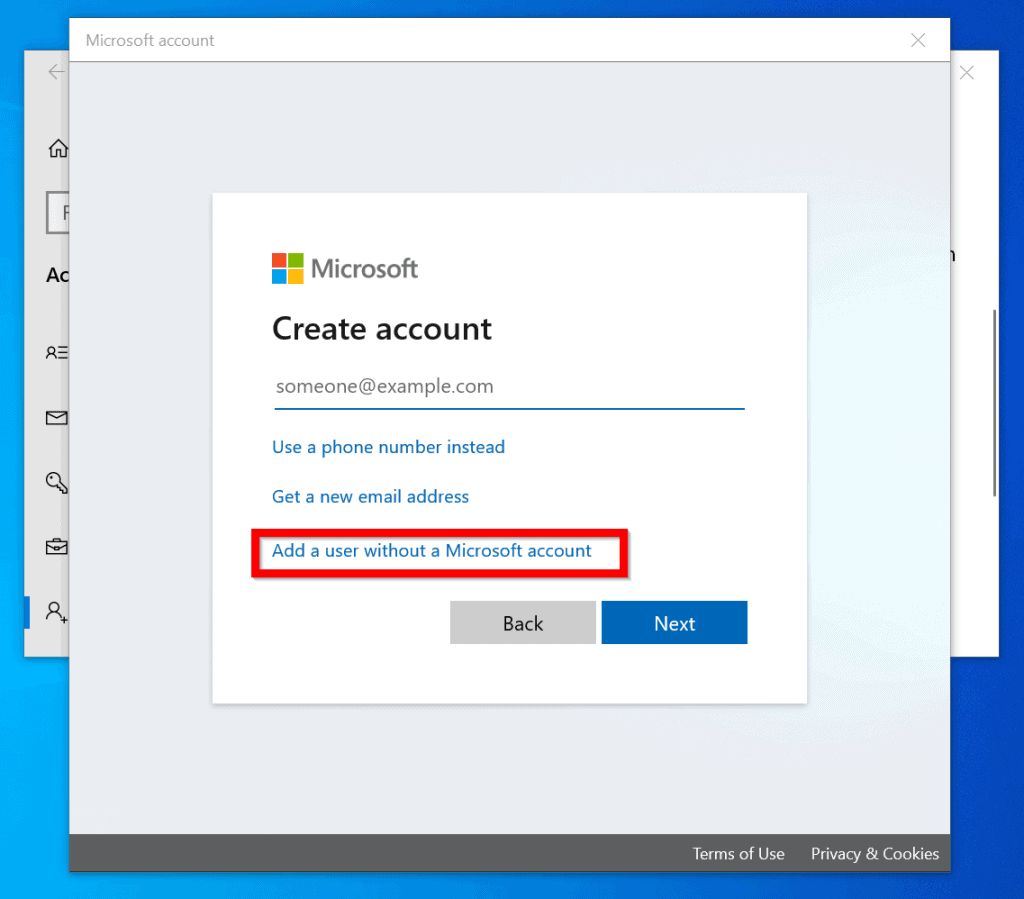This screenshot has height=899, width=1024.
Task: Click the Home icon in Settings window
Action: [58, 148]
